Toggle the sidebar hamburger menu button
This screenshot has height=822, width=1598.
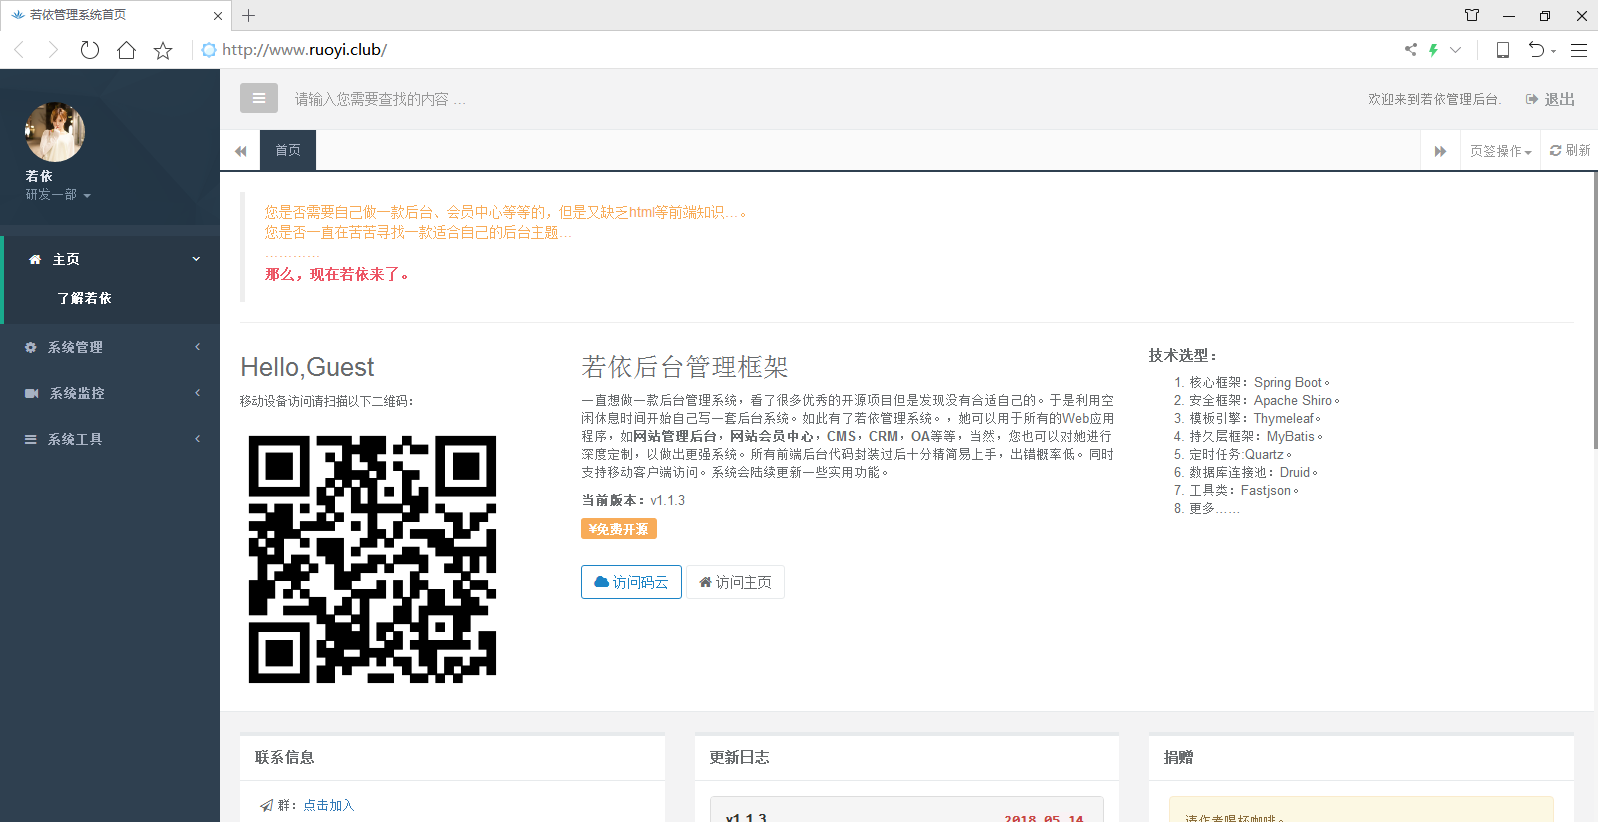[x=259, y=98]
